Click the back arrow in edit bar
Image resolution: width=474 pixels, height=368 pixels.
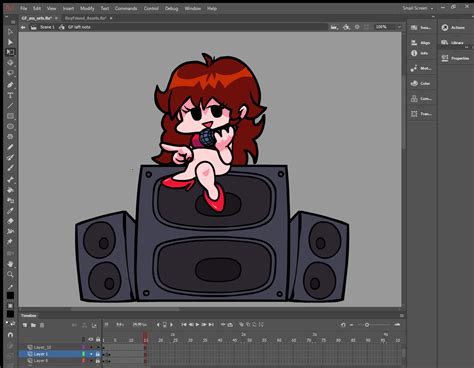(23, 27)
